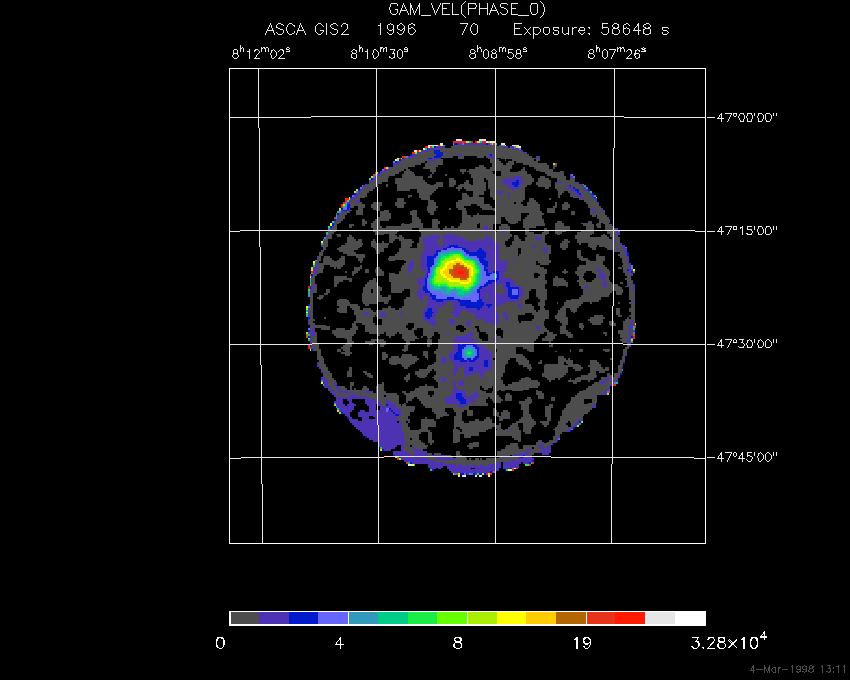Click the lime green colorbar swatch
Viewport: 850px width, 680px height.
click(452, 618)
